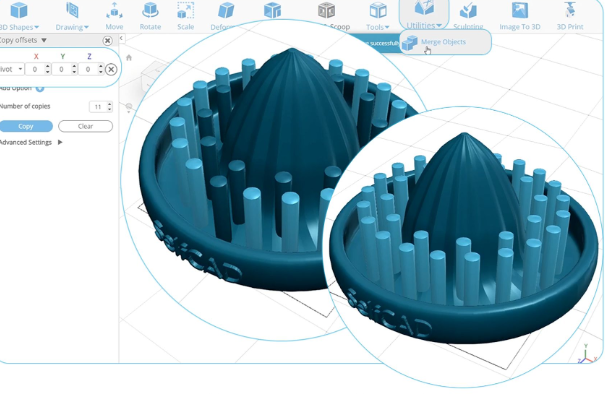Click the Number of copies stepper
This screenshot has height=394, width=605.
click(x=110, y=107)
